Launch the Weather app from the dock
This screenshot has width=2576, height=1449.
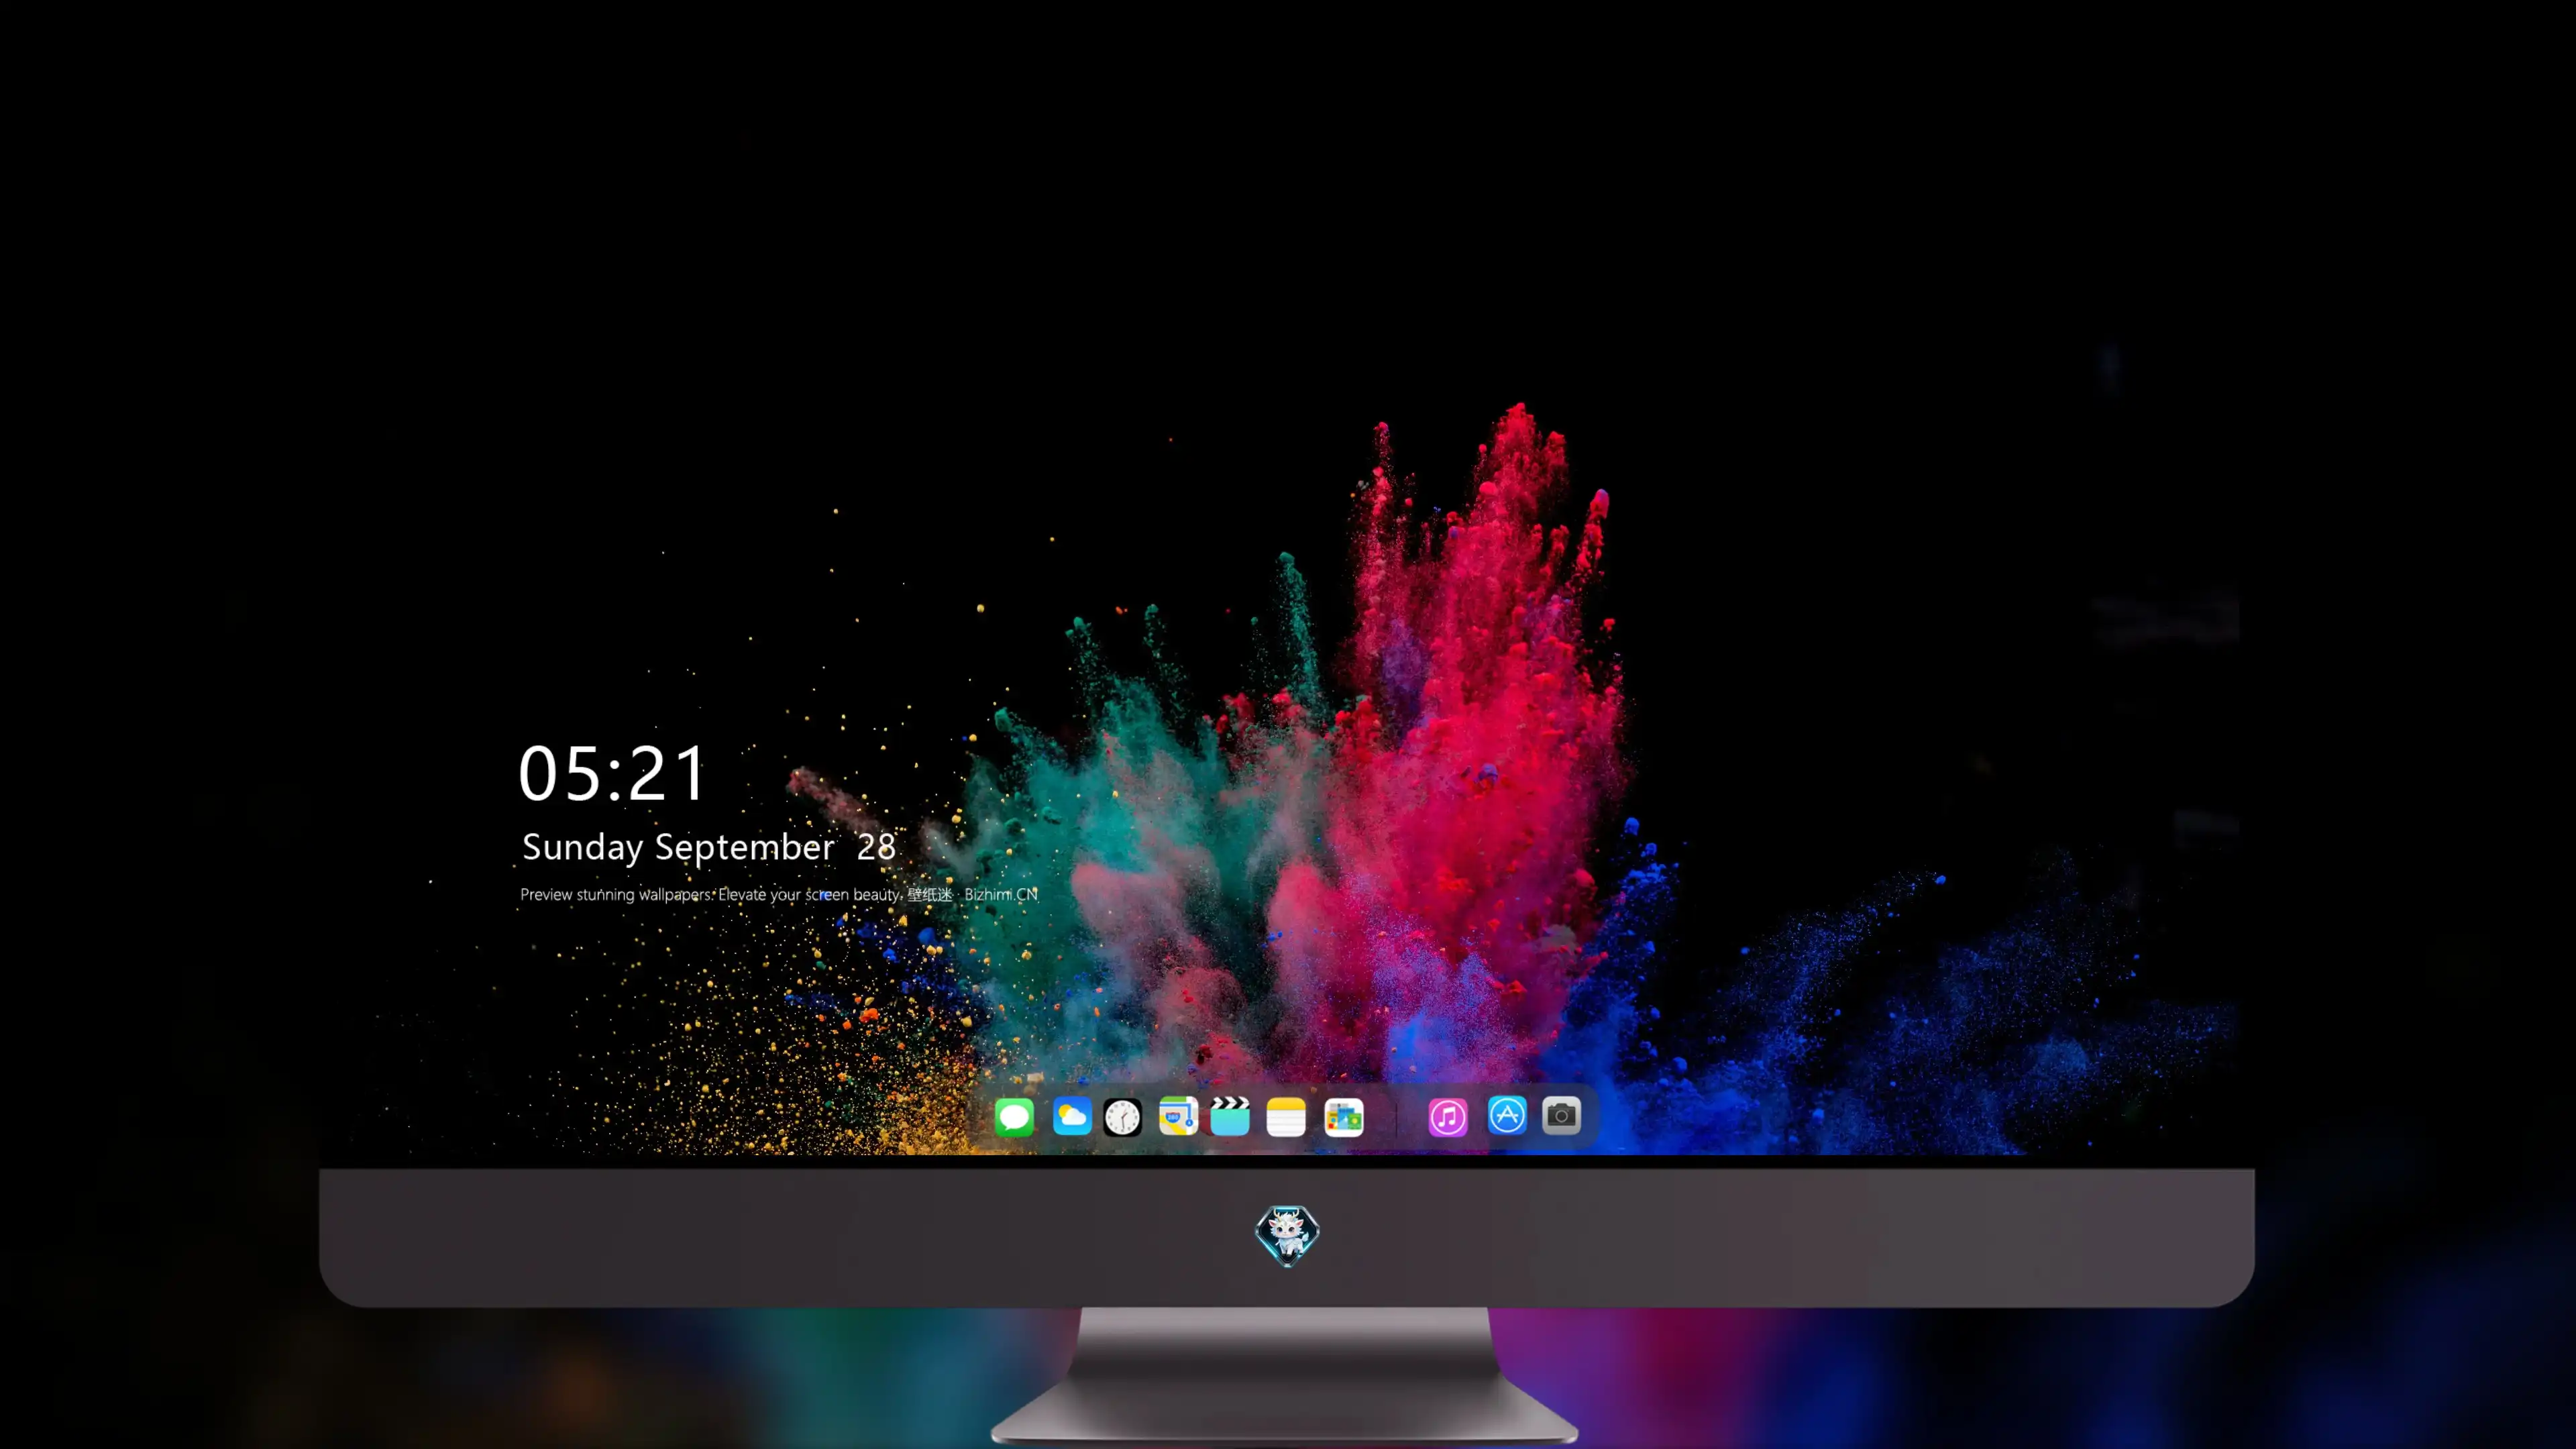pos(1071,1116)
